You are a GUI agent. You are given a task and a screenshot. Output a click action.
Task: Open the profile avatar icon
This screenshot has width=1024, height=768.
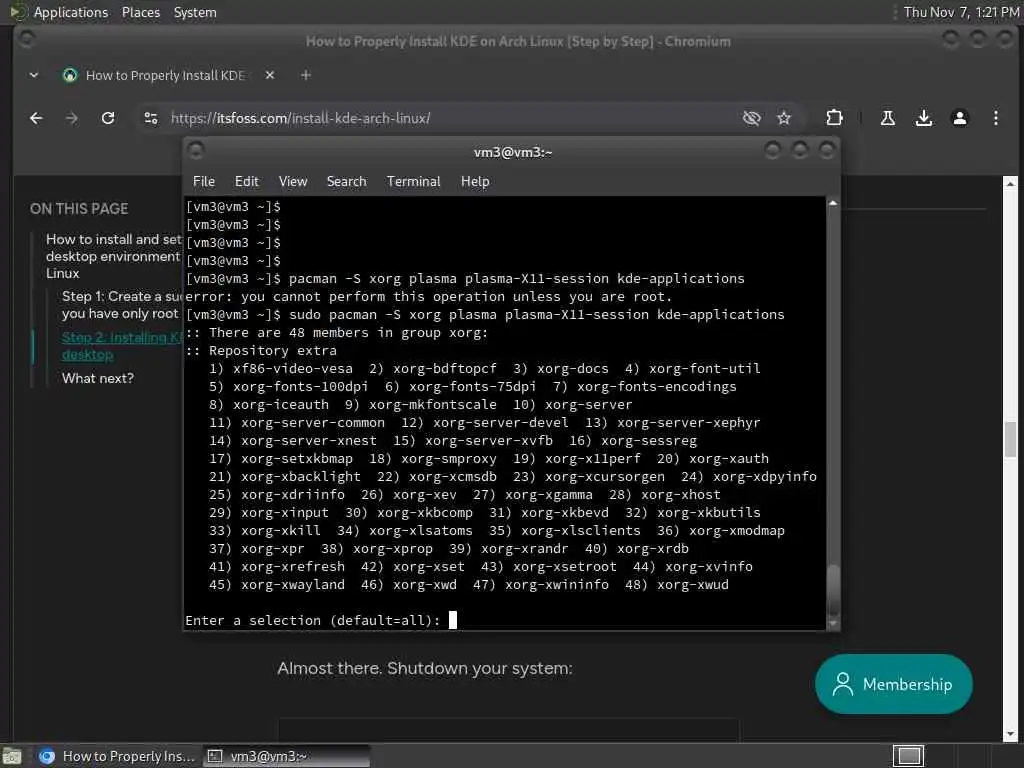point(959,118)
